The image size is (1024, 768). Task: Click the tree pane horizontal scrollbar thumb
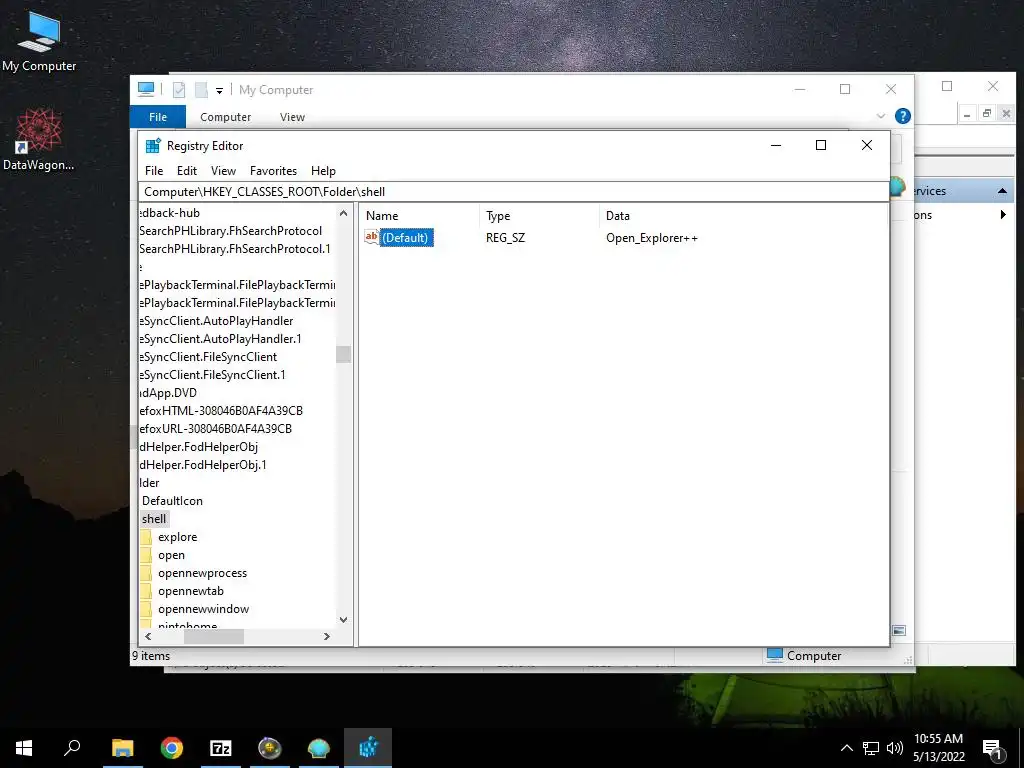(214, 636)
